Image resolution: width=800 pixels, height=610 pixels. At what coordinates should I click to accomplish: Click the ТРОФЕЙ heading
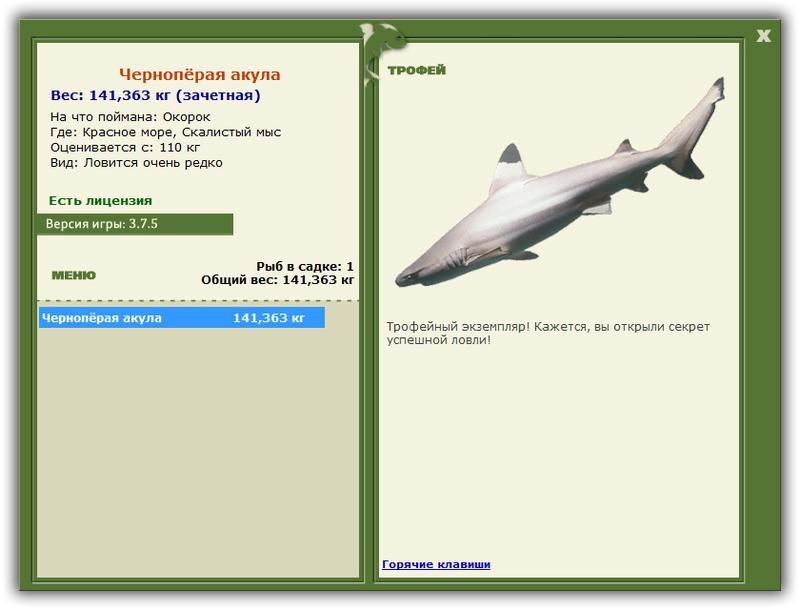tap(416, 70)
